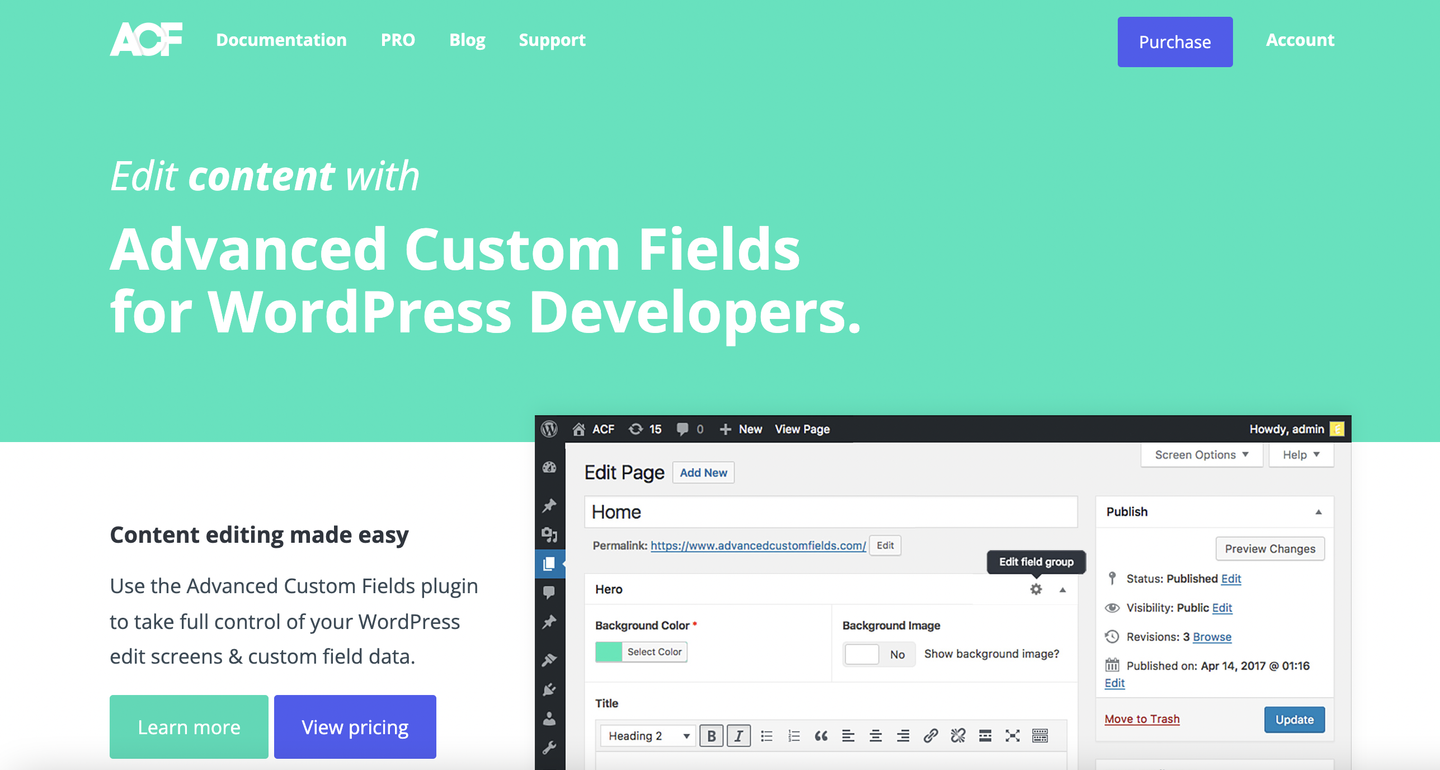Align text right in the Title editor
Viewport: 1440px width, 770px height.
(x=903, y=736)
